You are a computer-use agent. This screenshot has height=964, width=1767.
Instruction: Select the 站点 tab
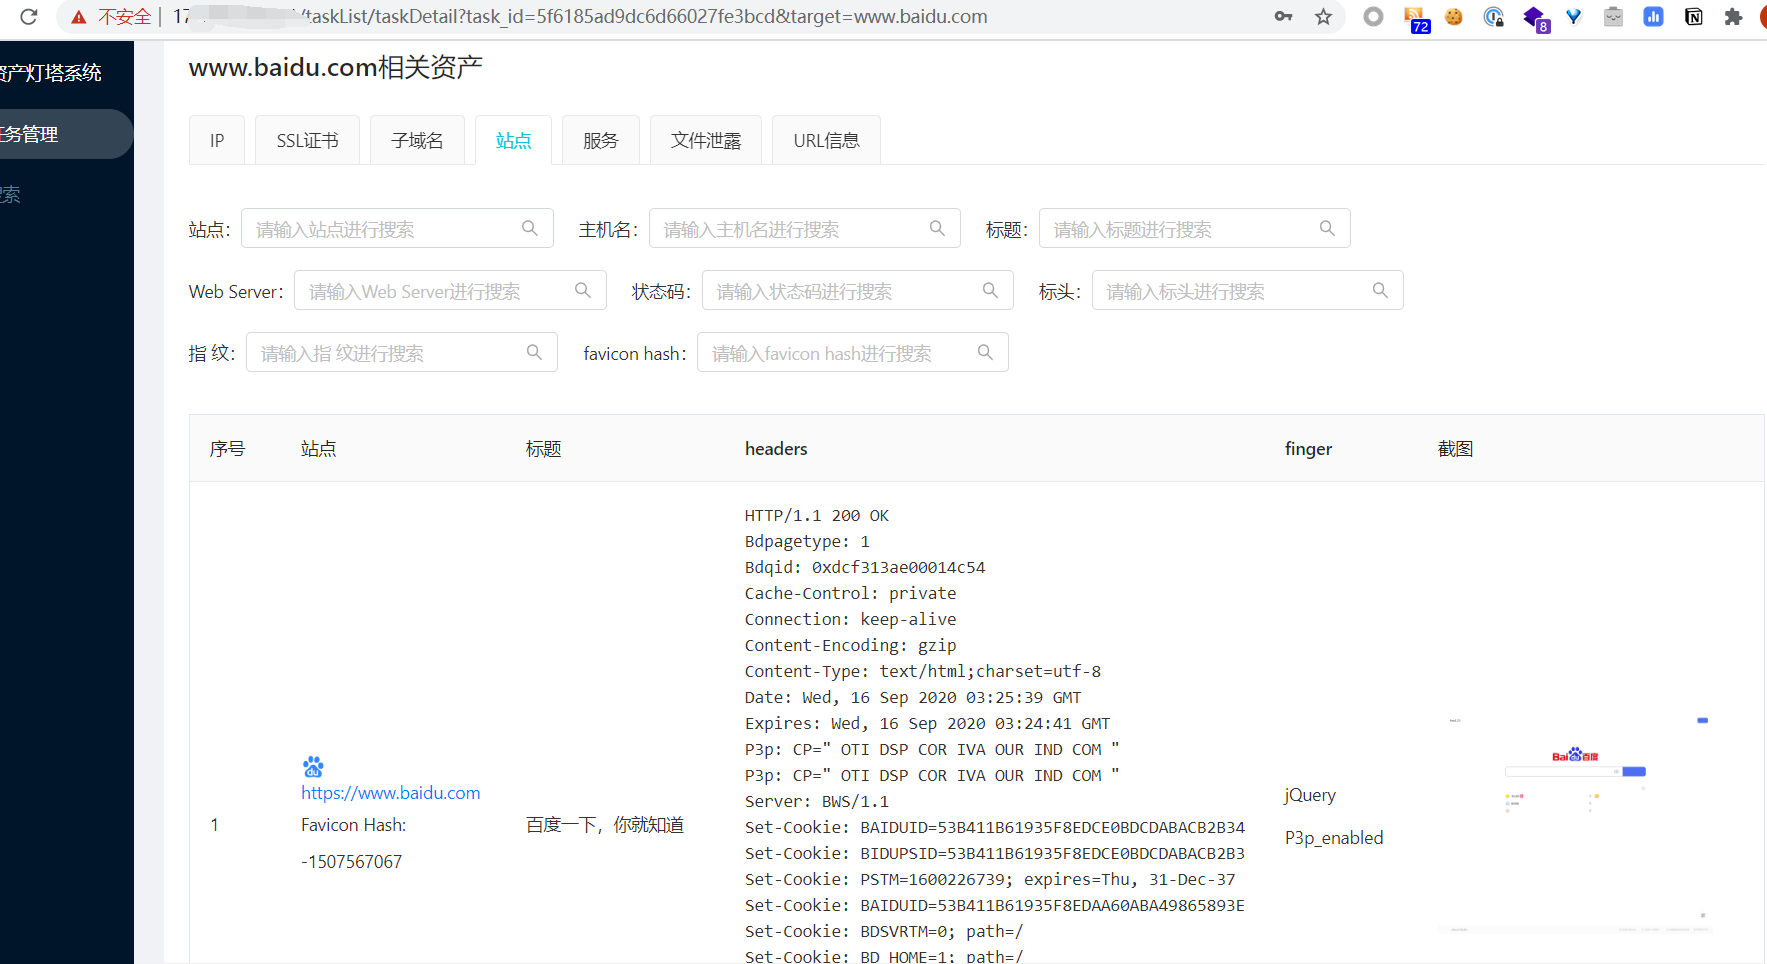click(514, 140)
